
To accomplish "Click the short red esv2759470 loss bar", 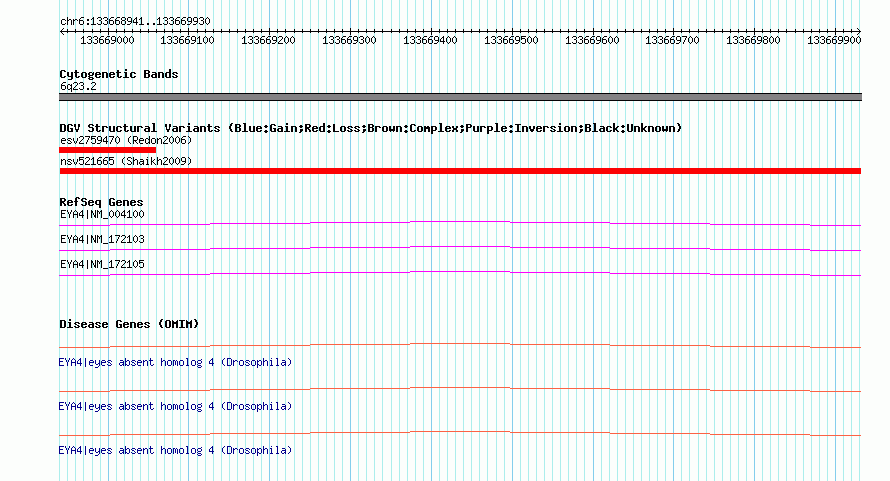I will (x=107, y=150).
